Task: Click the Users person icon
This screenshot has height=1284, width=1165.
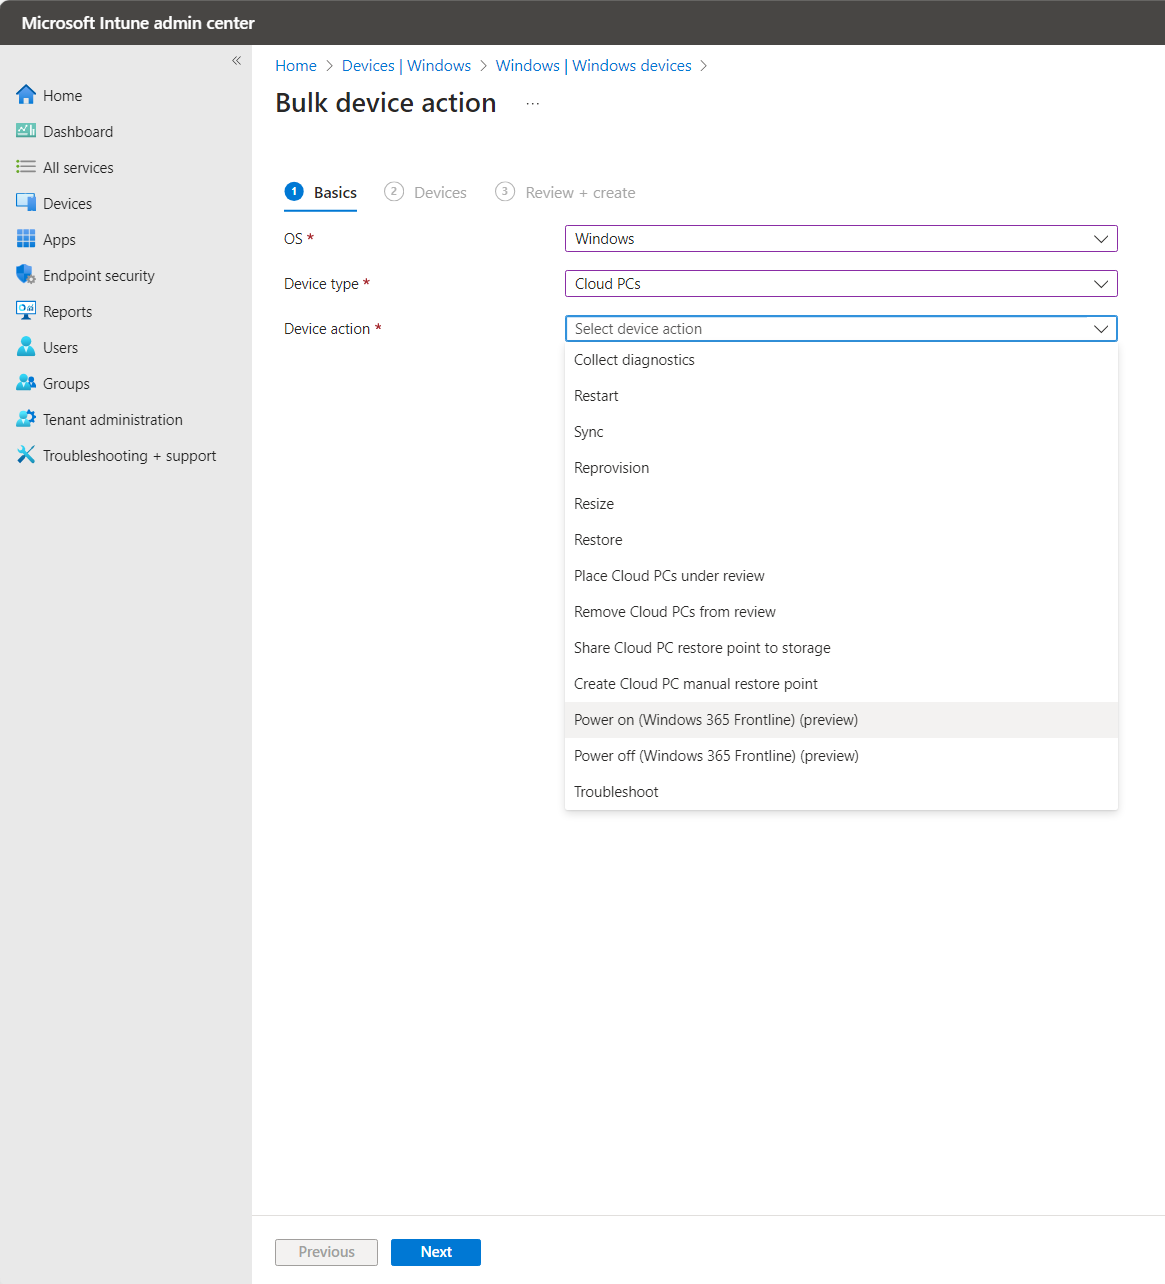Action: pyautogui.click(x=26, y=347)
